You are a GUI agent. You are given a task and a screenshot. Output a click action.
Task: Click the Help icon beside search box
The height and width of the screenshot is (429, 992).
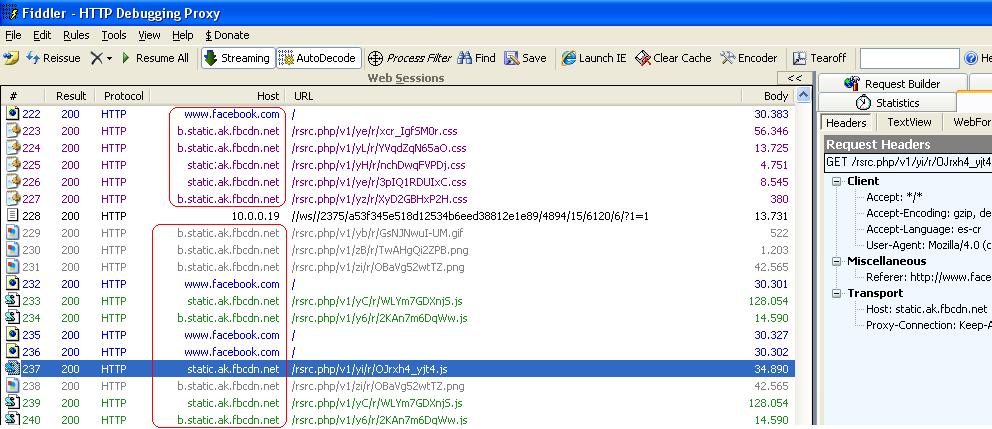tap(970, 58)
